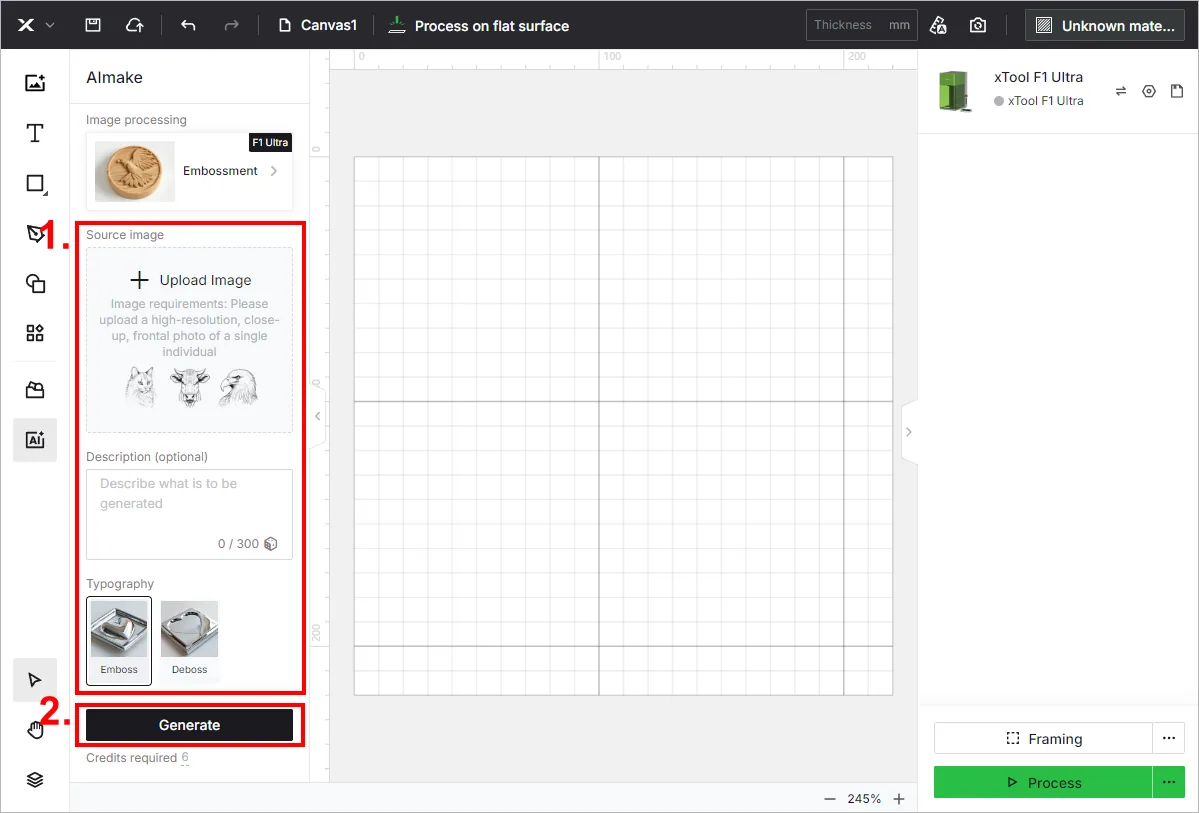Click the cloud upload icon

tap(135, 25)
